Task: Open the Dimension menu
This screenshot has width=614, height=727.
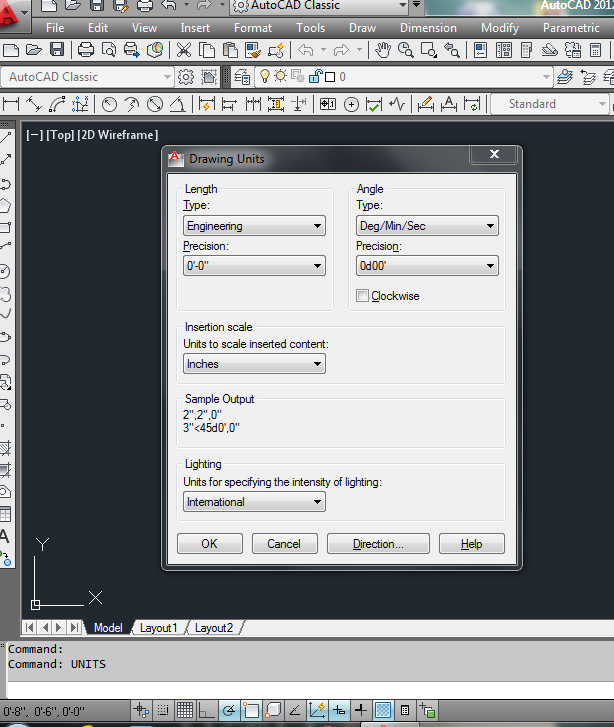Action: (x=428, y=28)
